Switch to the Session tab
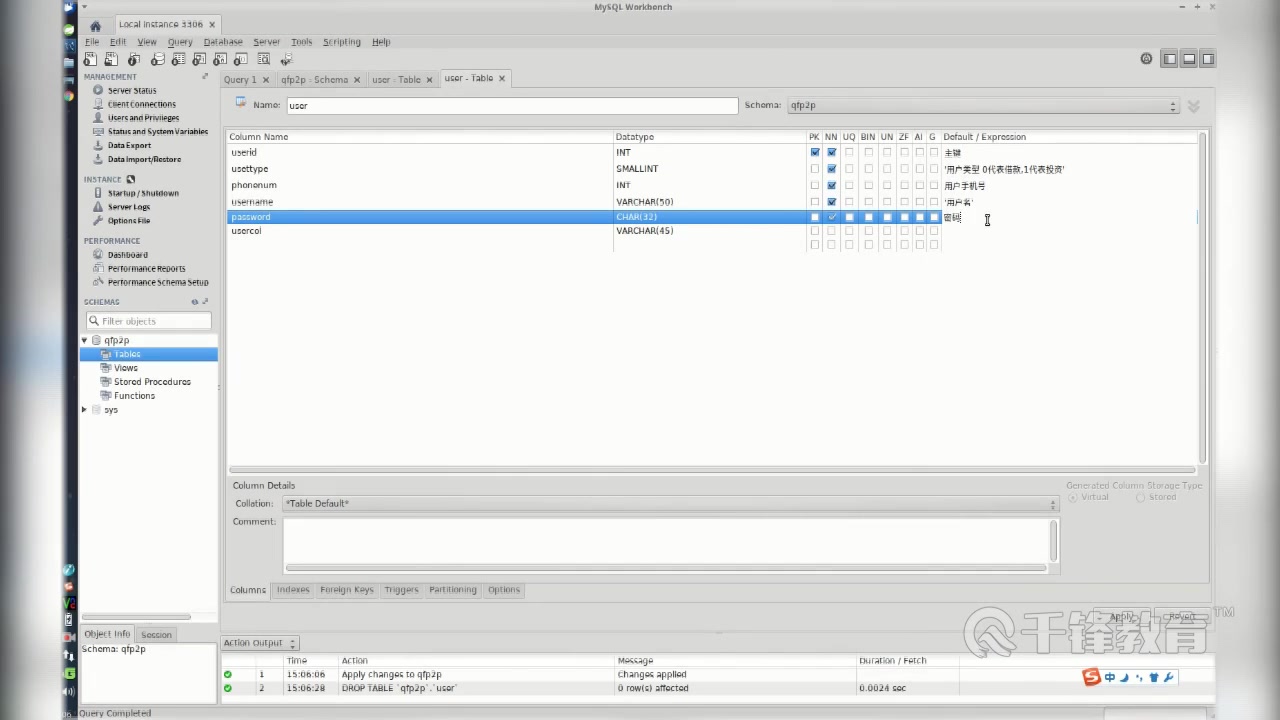Screen dimensions: 1280x720 156,634
